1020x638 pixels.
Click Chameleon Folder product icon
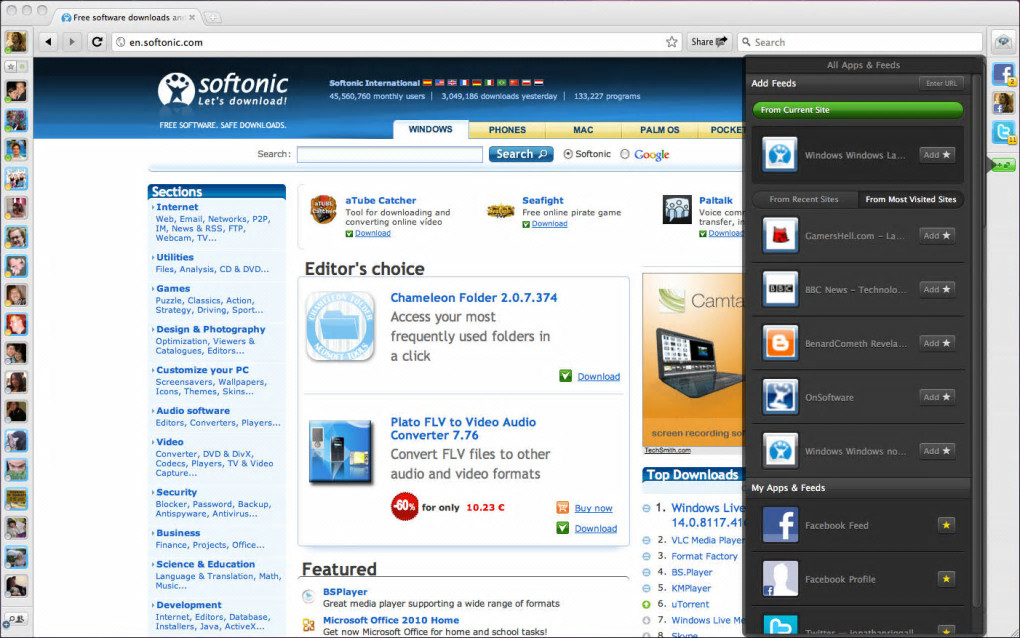tap(340, 326)
